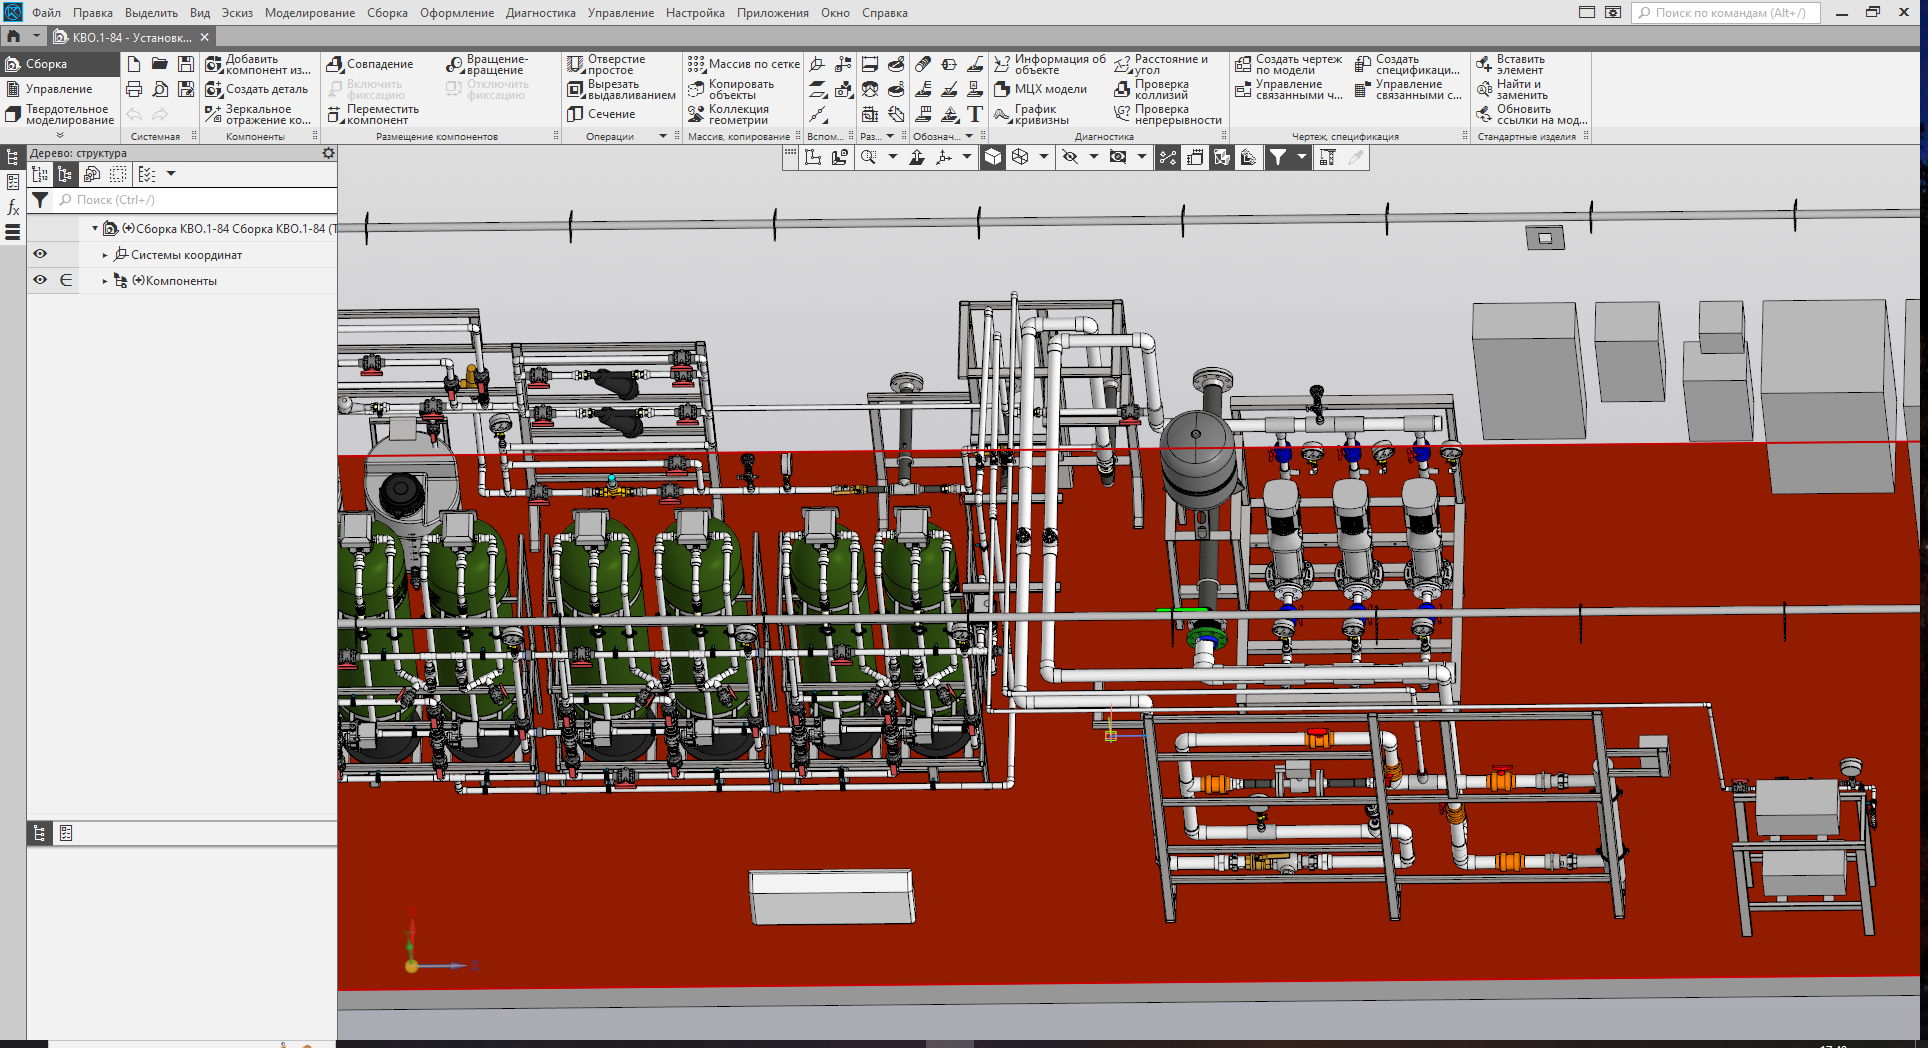Open the Операции group dropdown arrow
This screenshot has width=1928, height=1048.
click(662, 137)
